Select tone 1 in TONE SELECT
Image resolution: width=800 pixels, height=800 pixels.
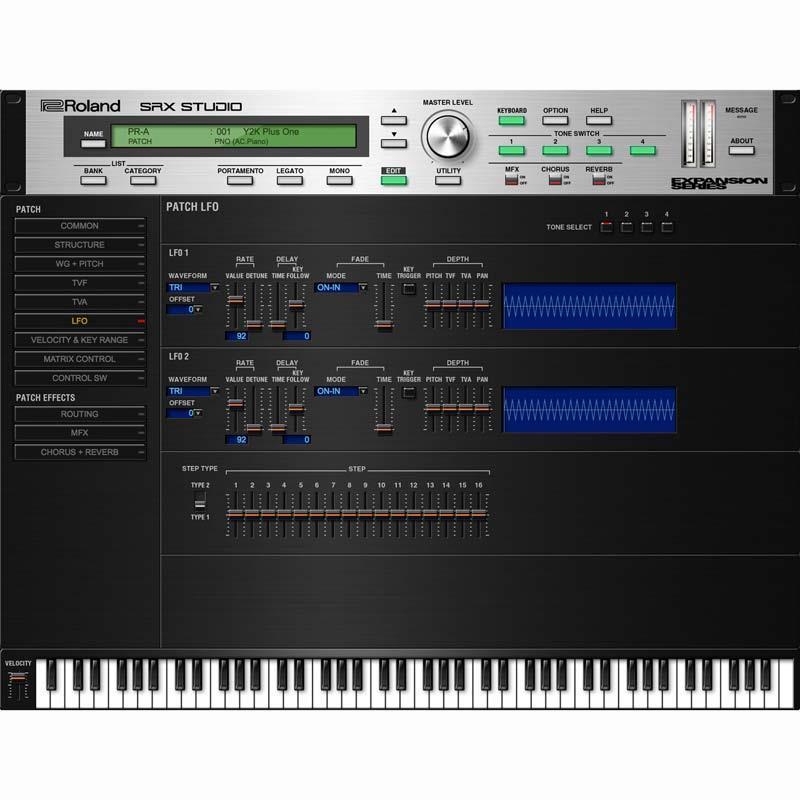pos(606,227)
